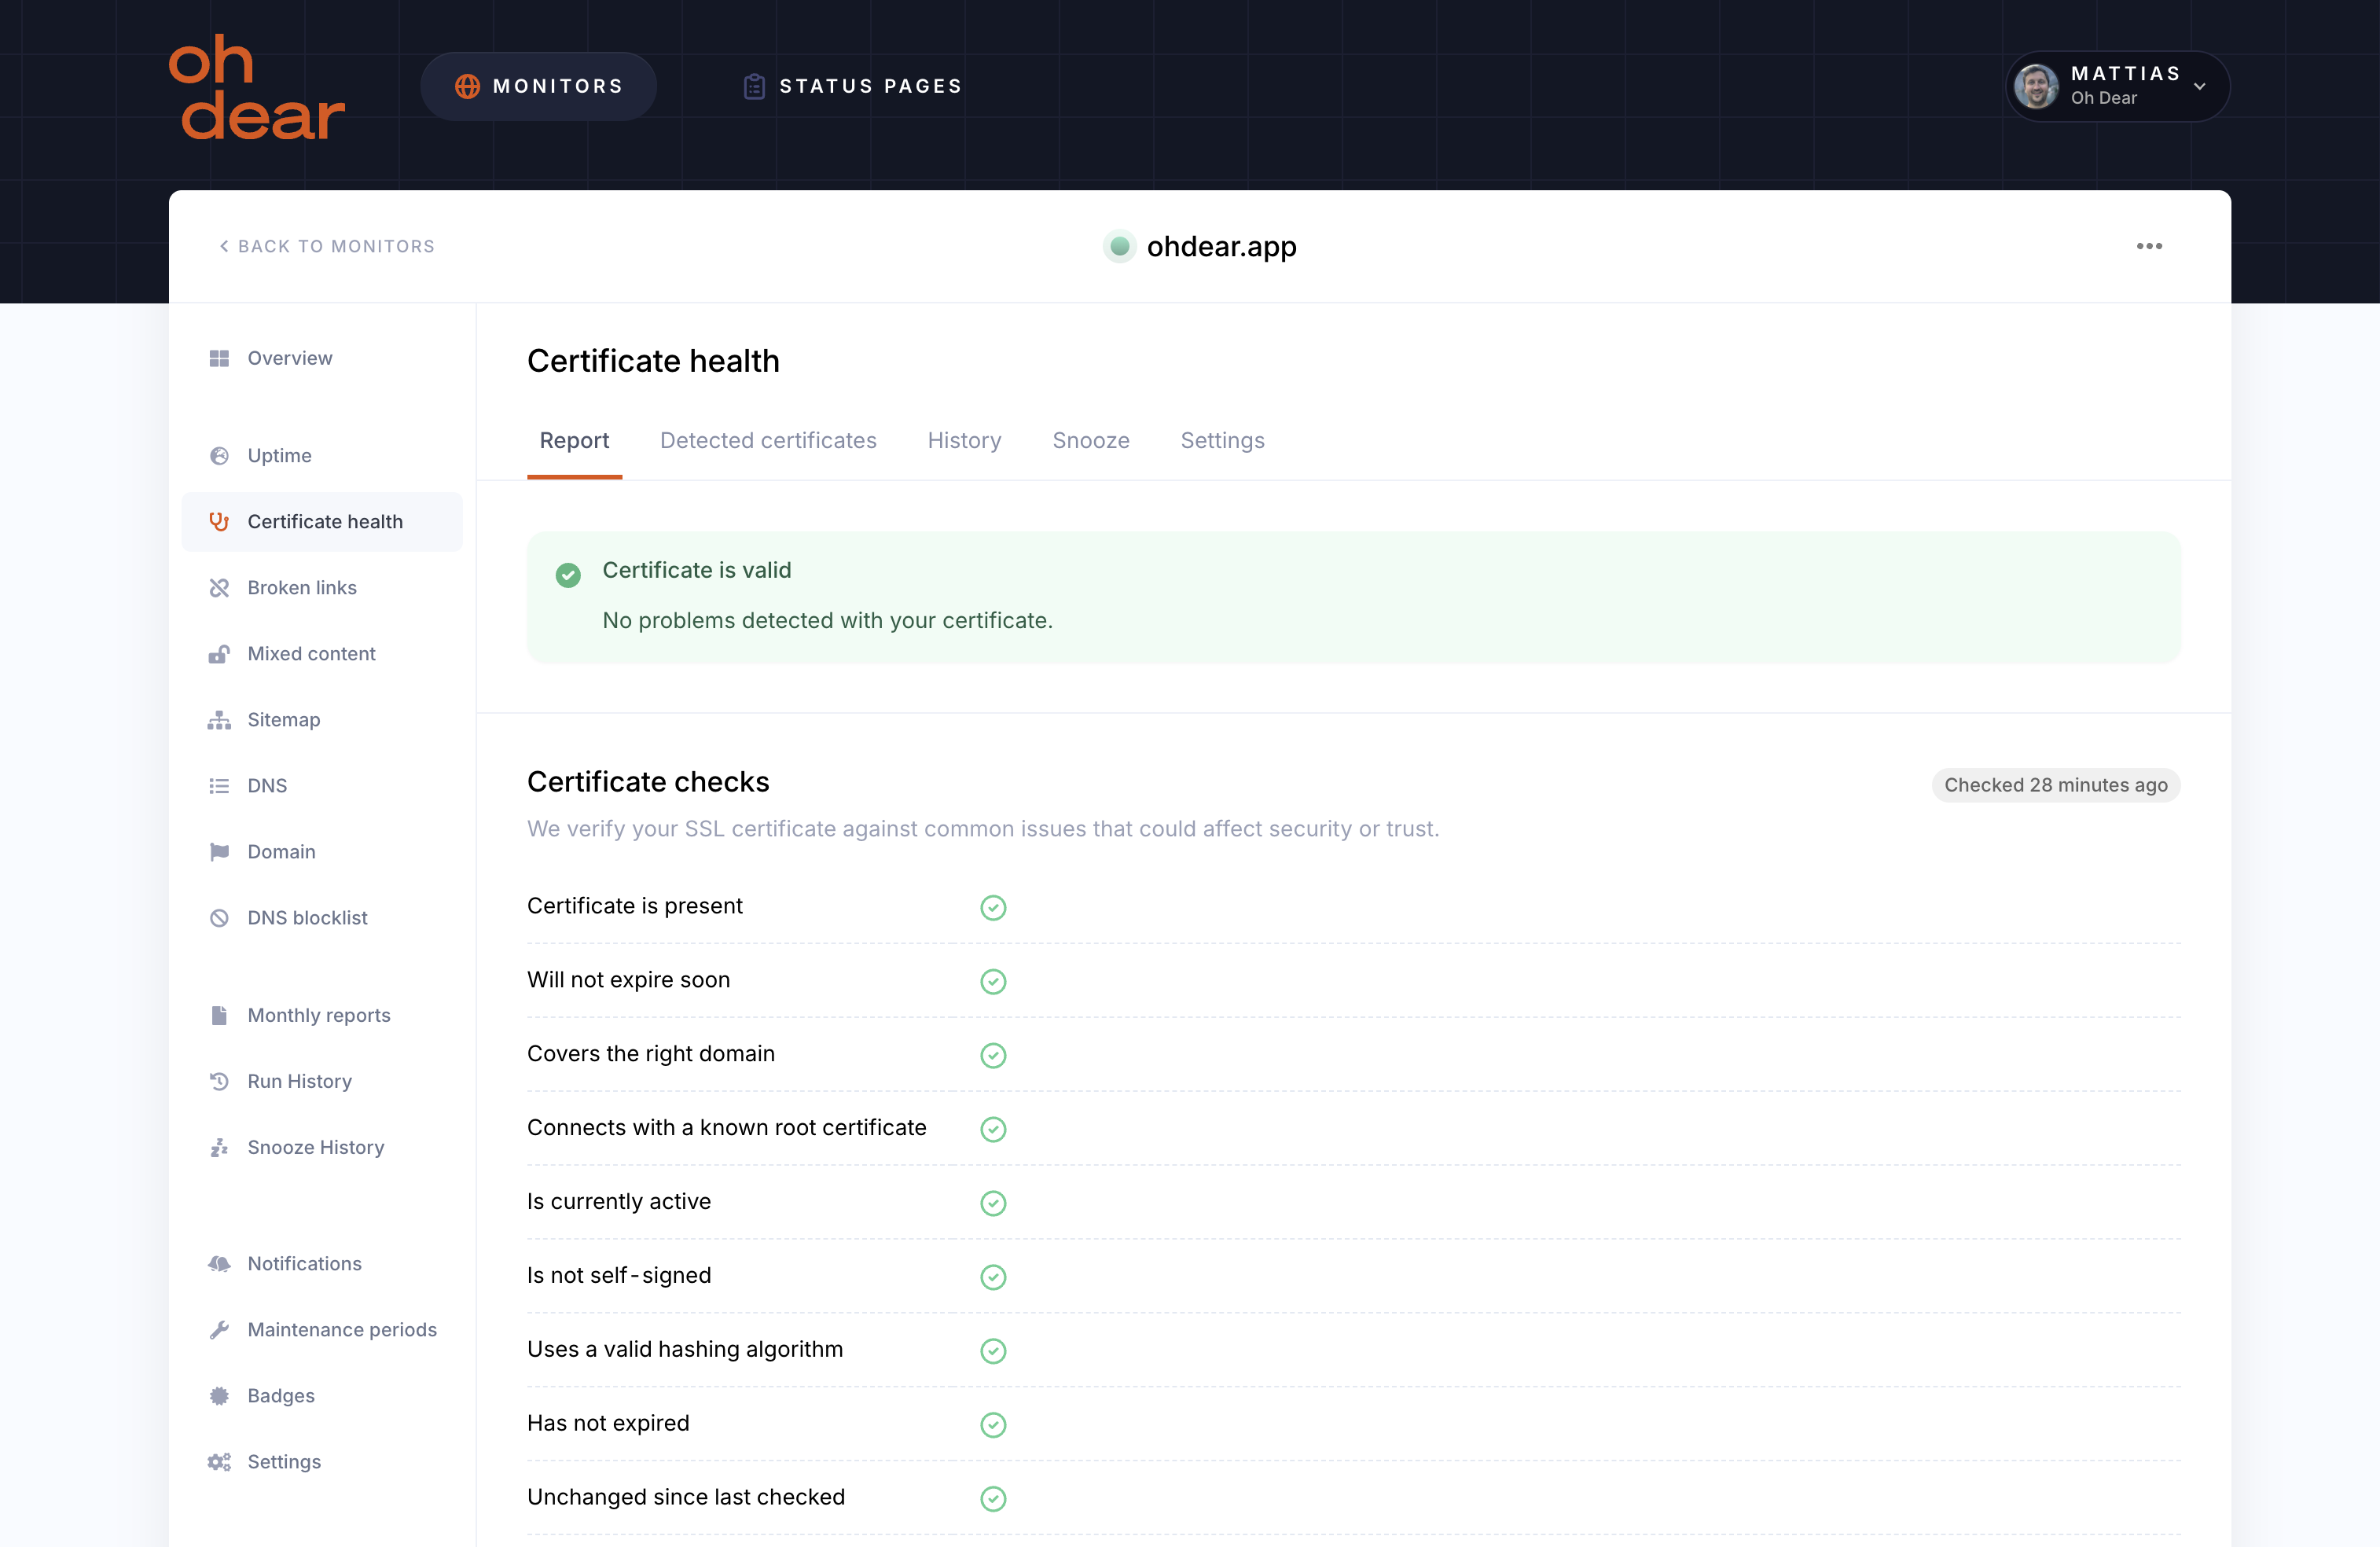Switch to the Report tab
2380x1547 pixels.
(x=574, y=441)
